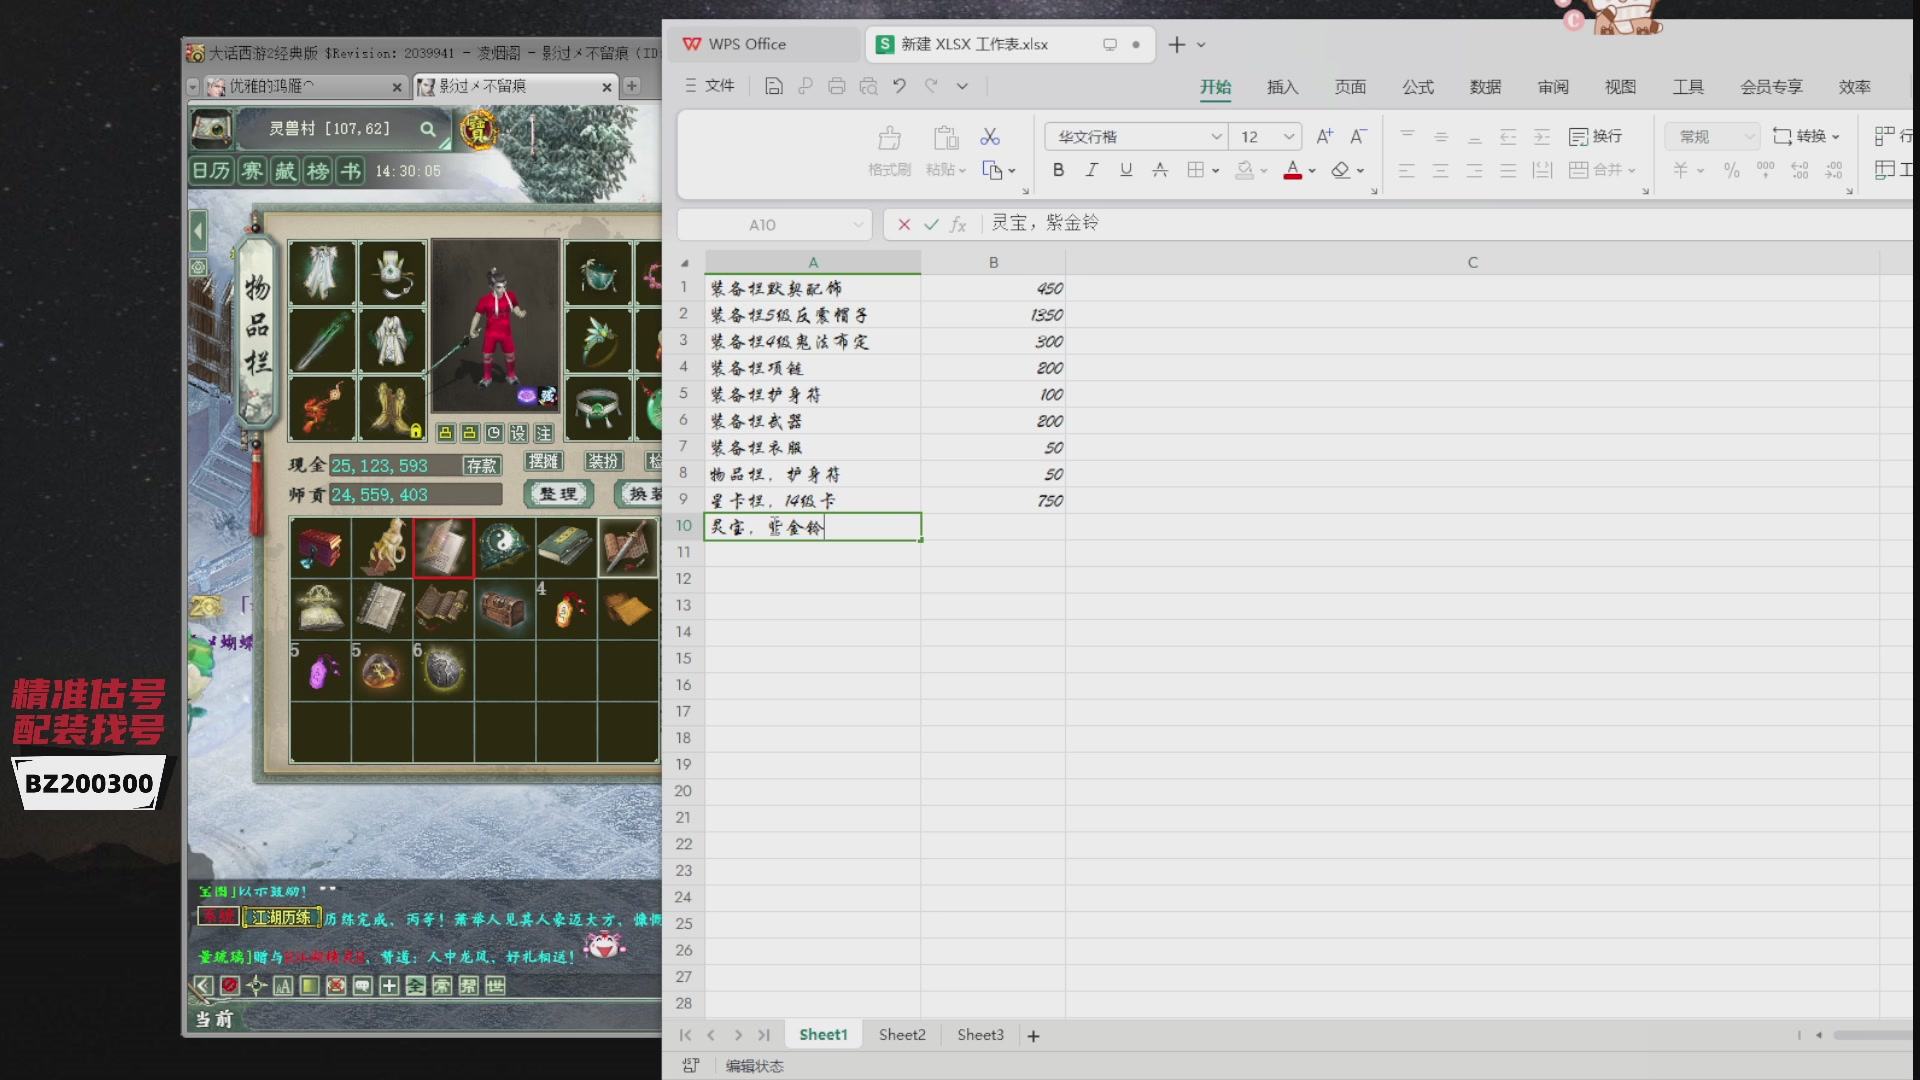The width and height of the screenshot is (1920, 1080).
Task: Toggle the 帮 chat channel filter
Action: (x=468, y=986)
